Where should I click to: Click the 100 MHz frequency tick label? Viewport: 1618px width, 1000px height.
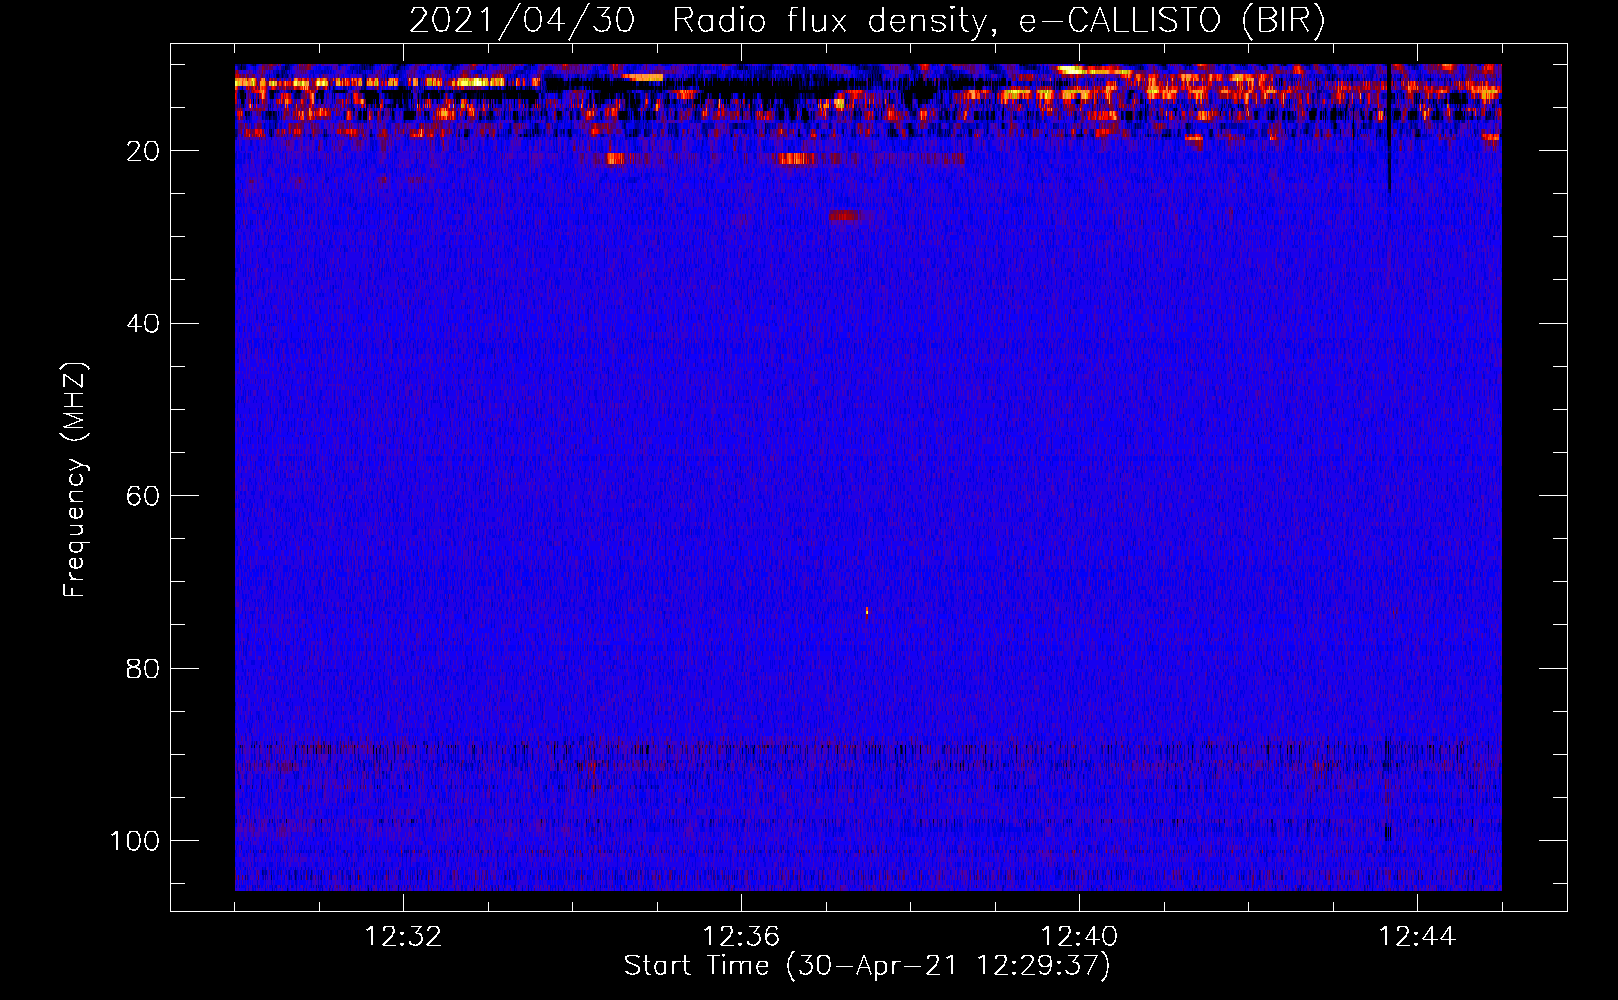point(135,841)
